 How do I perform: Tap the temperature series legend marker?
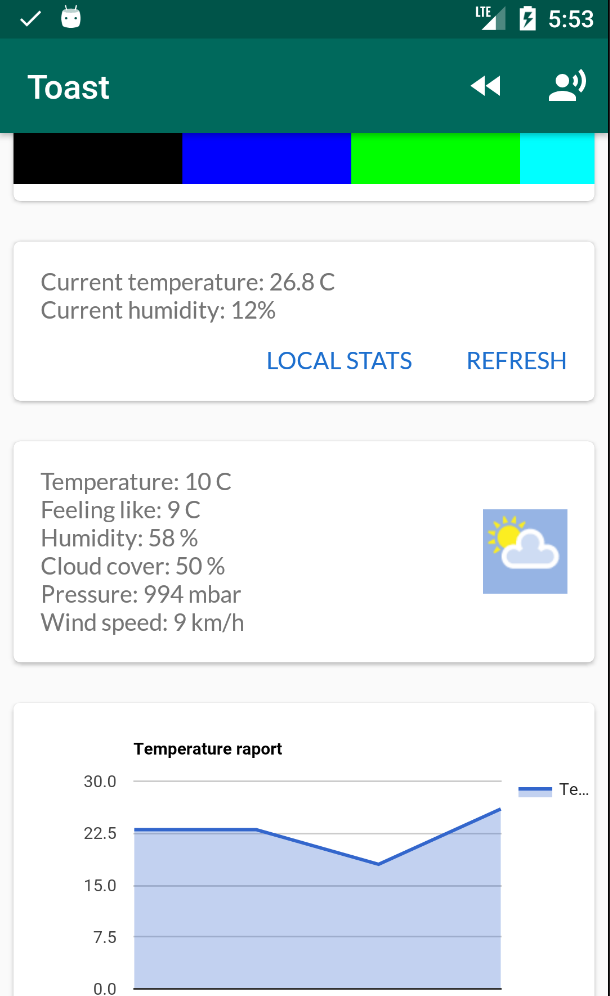535,790
